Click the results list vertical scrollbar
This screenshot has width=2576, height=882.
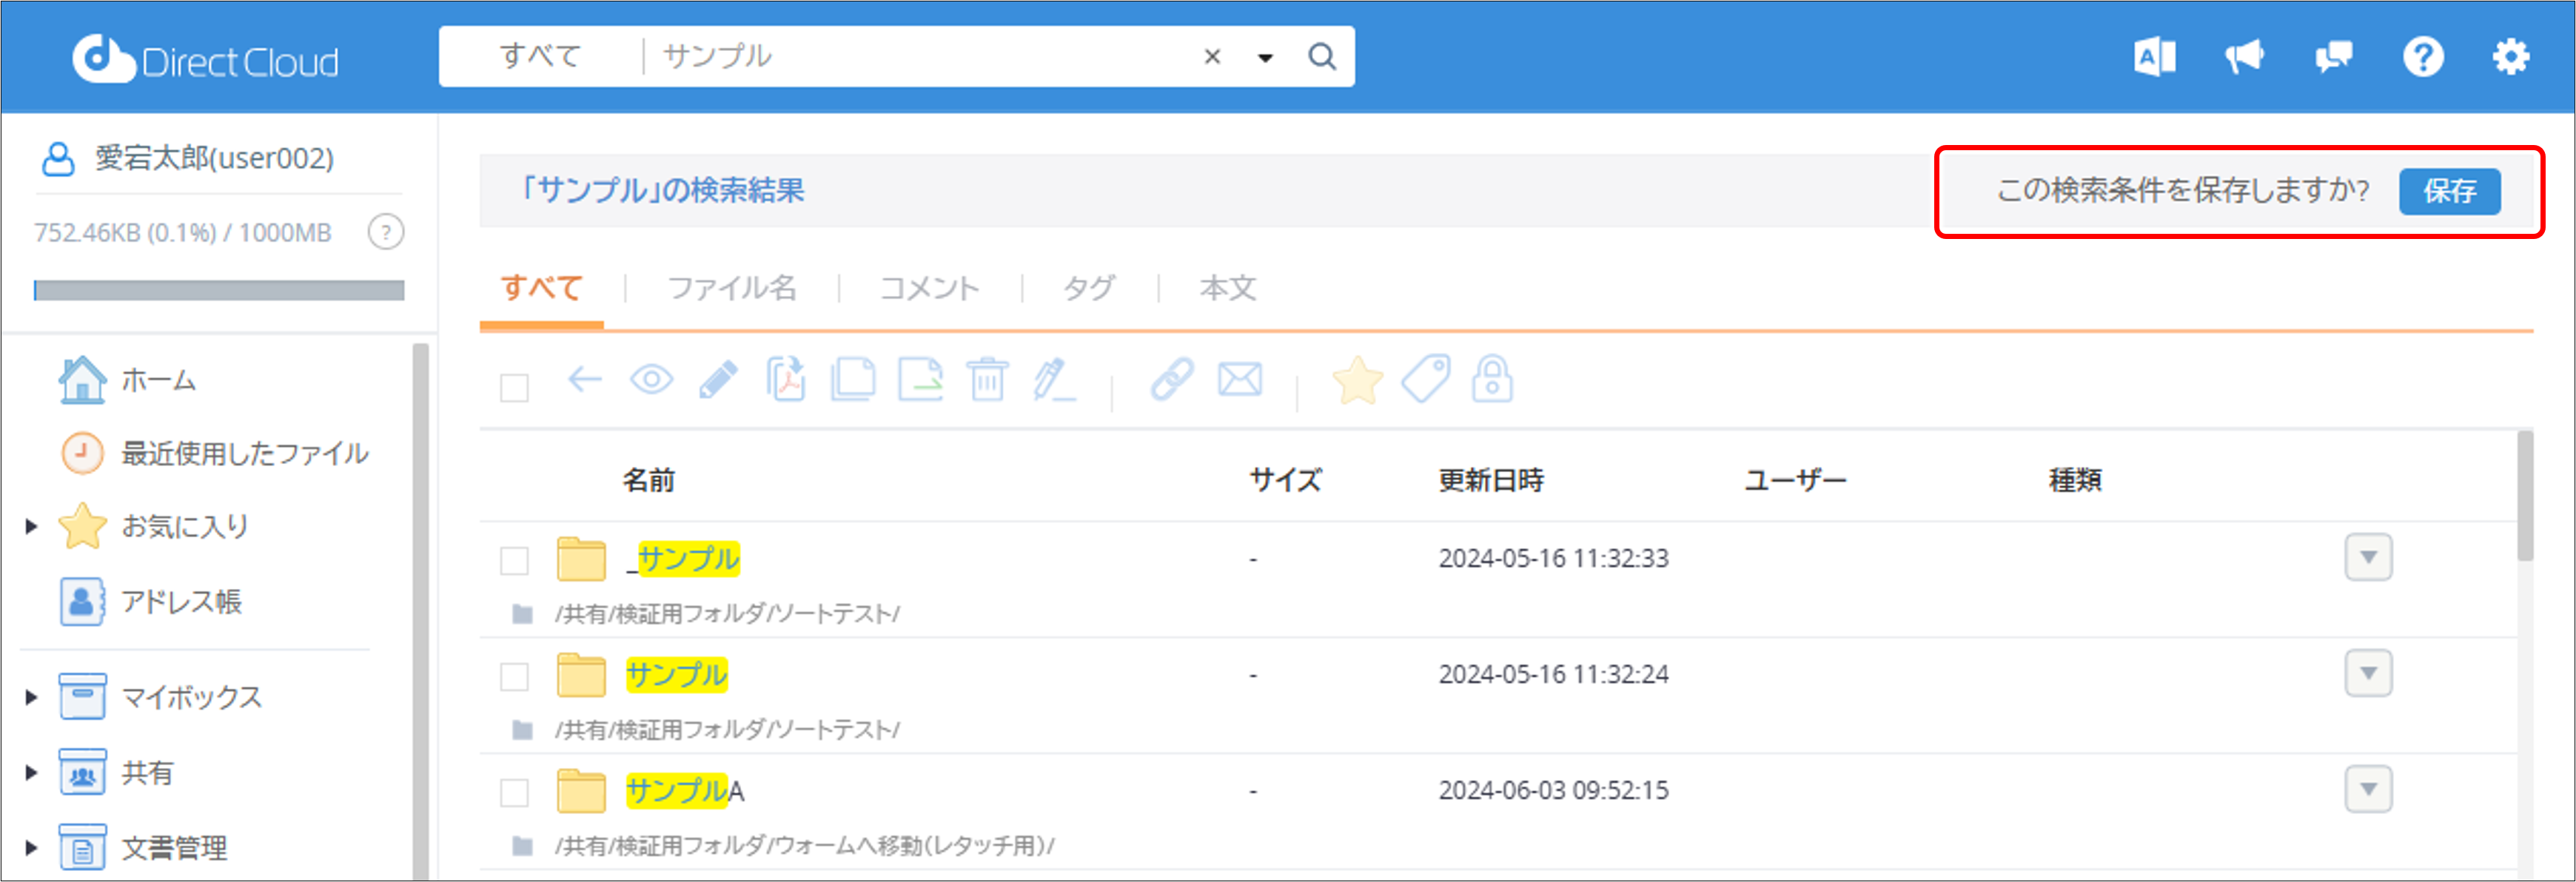2525,496
